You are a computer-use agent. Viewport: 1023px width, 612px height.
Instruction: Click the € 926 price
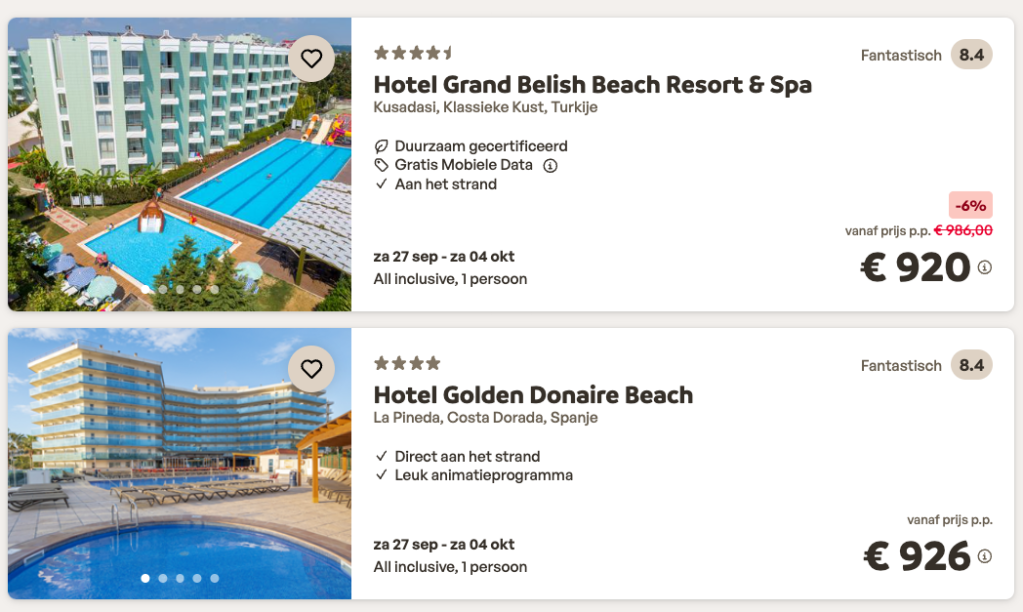point(917,557)
